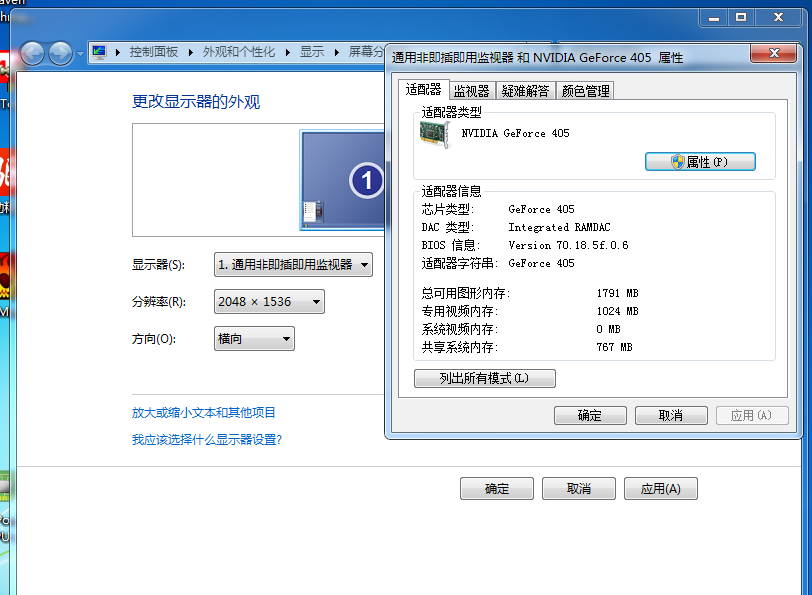Open the 显示器 monitor selection dropdown
812x595 pixels.
point(293,265)
